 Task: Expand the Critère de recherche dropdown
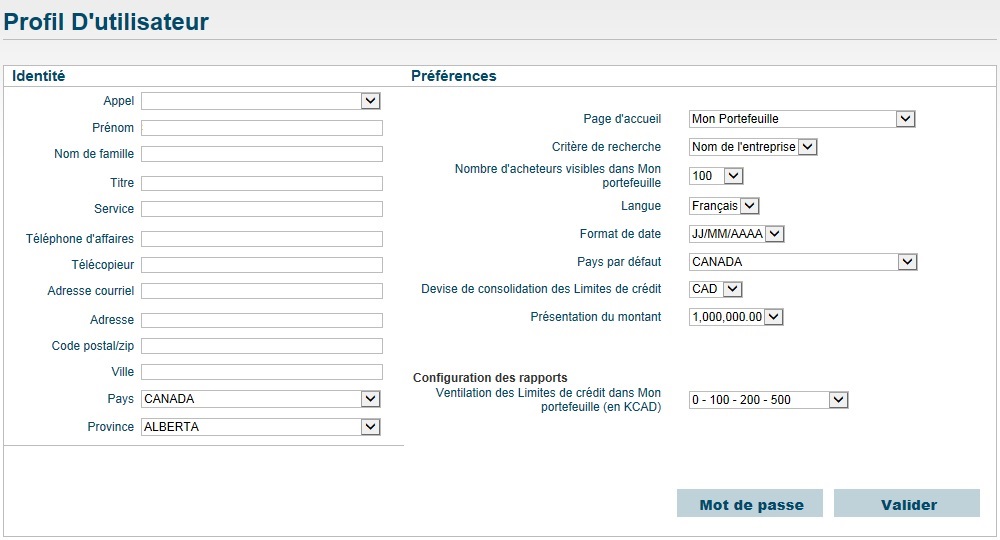point(753,147)
